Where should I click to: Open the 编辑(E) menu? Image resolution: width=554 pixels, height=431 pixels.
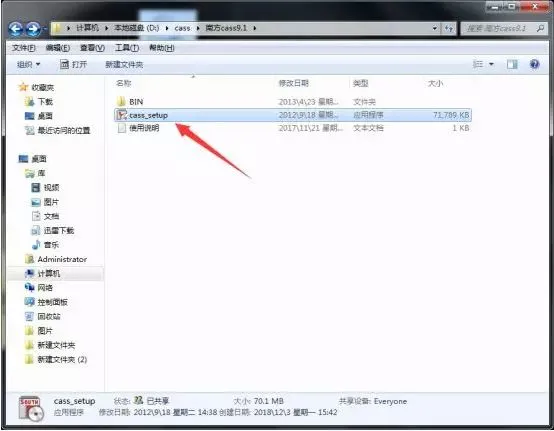click(x=58, y=48)
